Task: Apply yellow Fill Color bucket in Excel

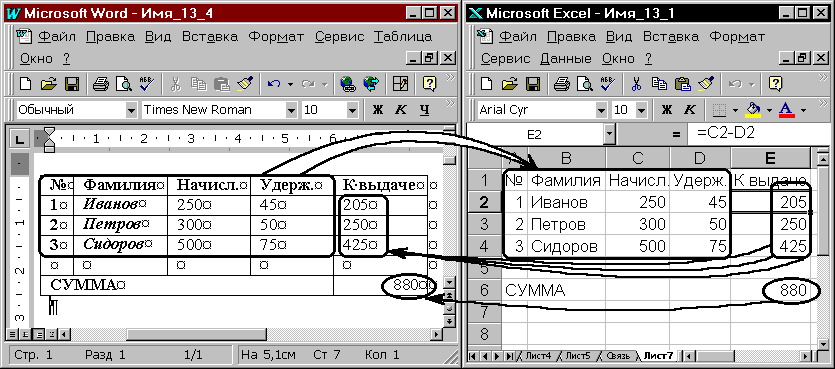Action: click(x=754, y=110)
